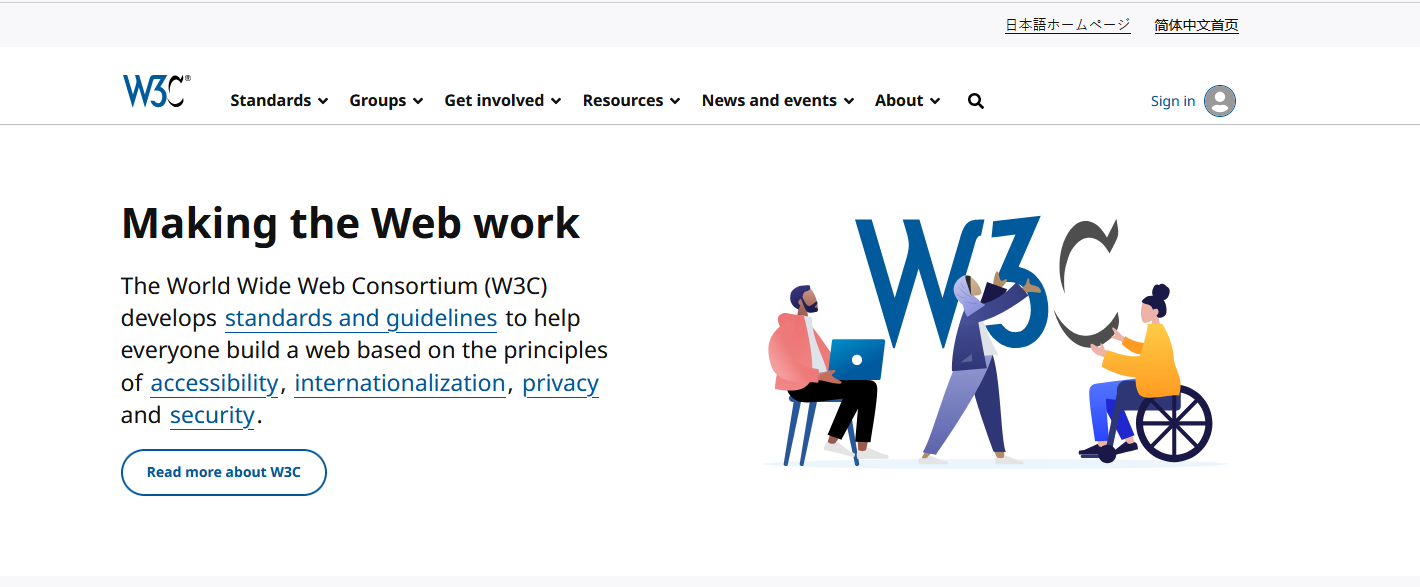
Task: Expand the Standards menu
Action: coord(279,101)
